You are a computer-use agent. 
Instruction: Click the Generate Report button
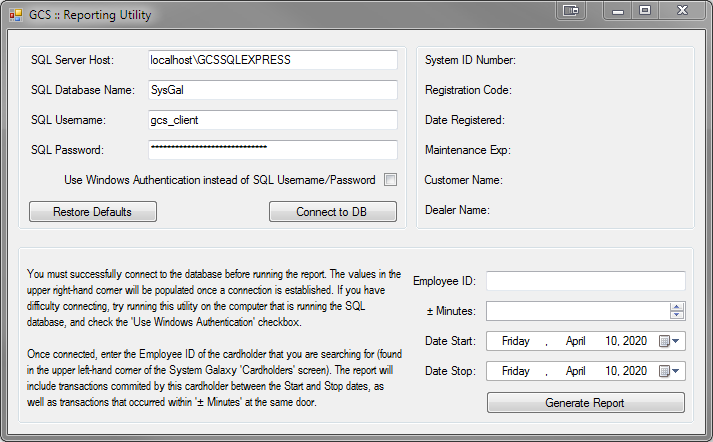[586, 403]
